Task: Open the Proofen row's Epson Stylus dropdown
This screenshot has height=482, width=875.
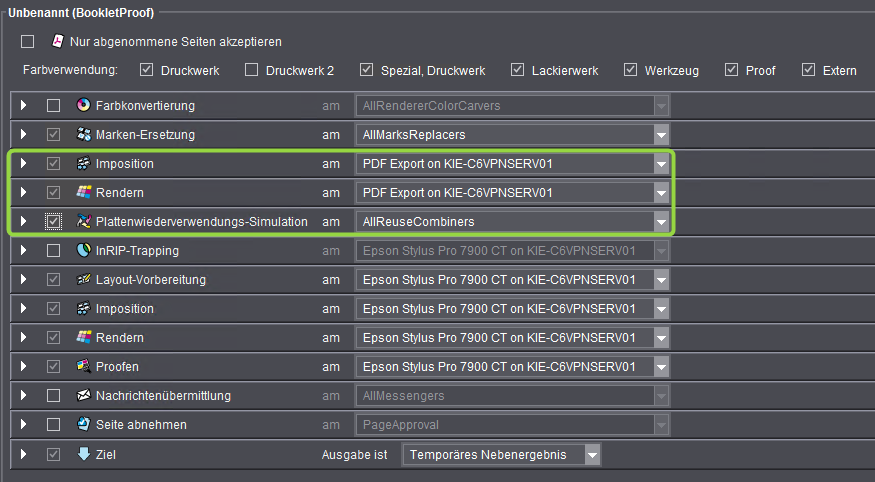Action: (660, 367)
